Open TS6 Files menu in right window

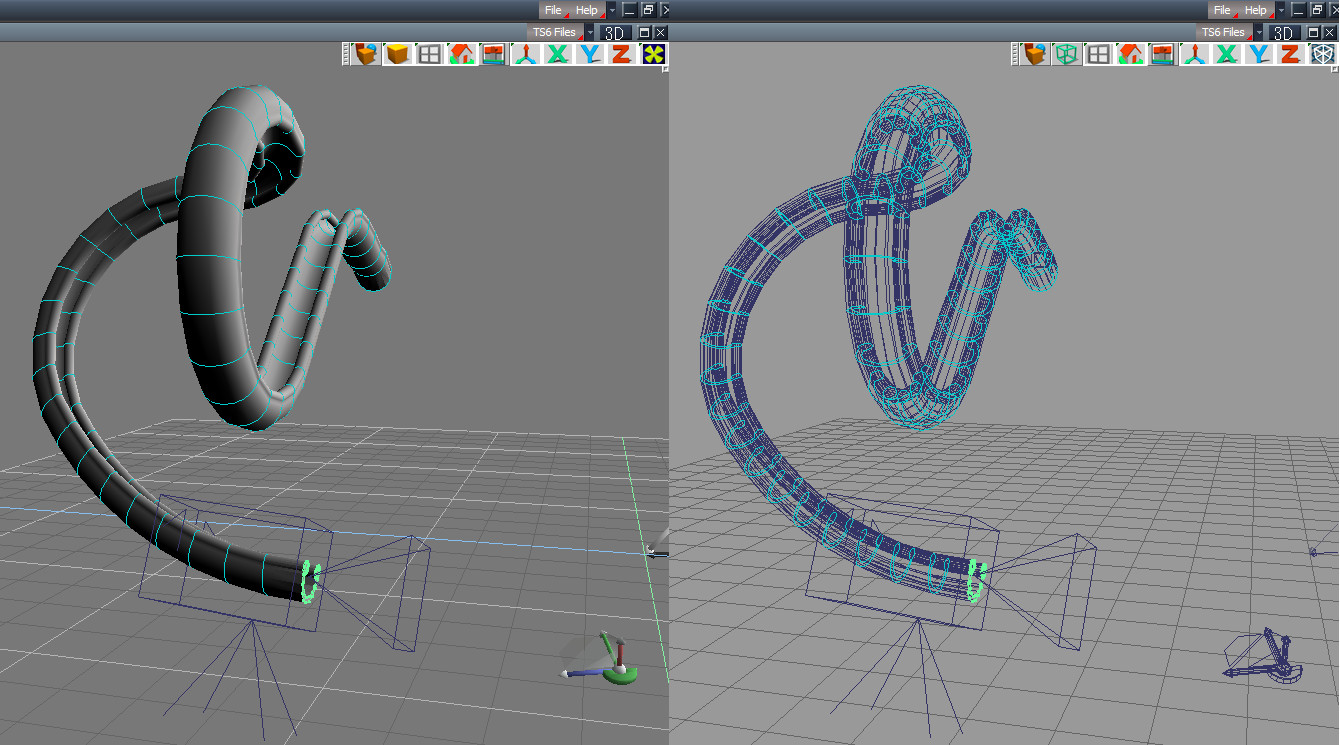tap(1224, 32)
